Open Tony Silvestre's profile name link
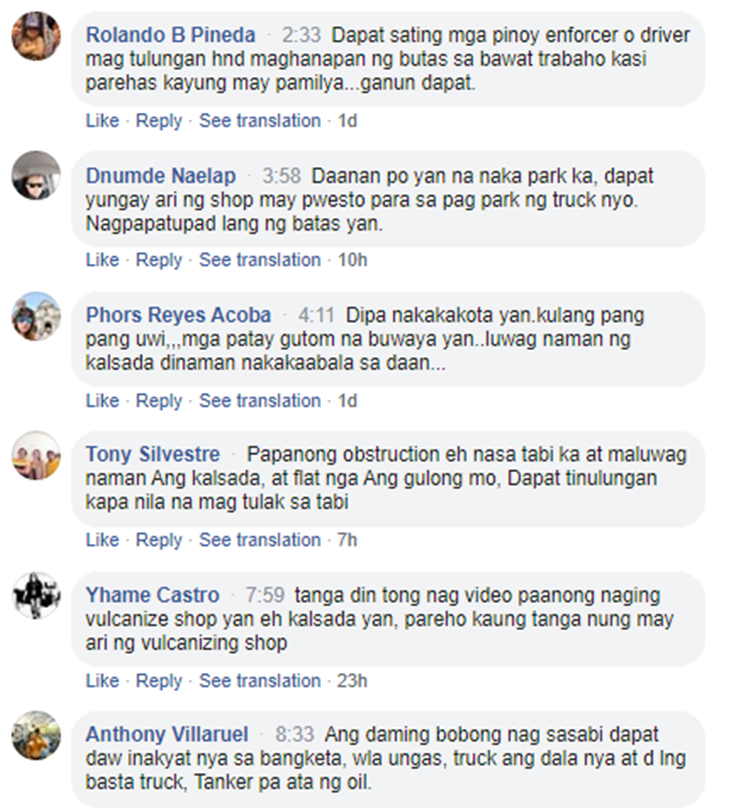Screen dimensions: 750x808 153,454
